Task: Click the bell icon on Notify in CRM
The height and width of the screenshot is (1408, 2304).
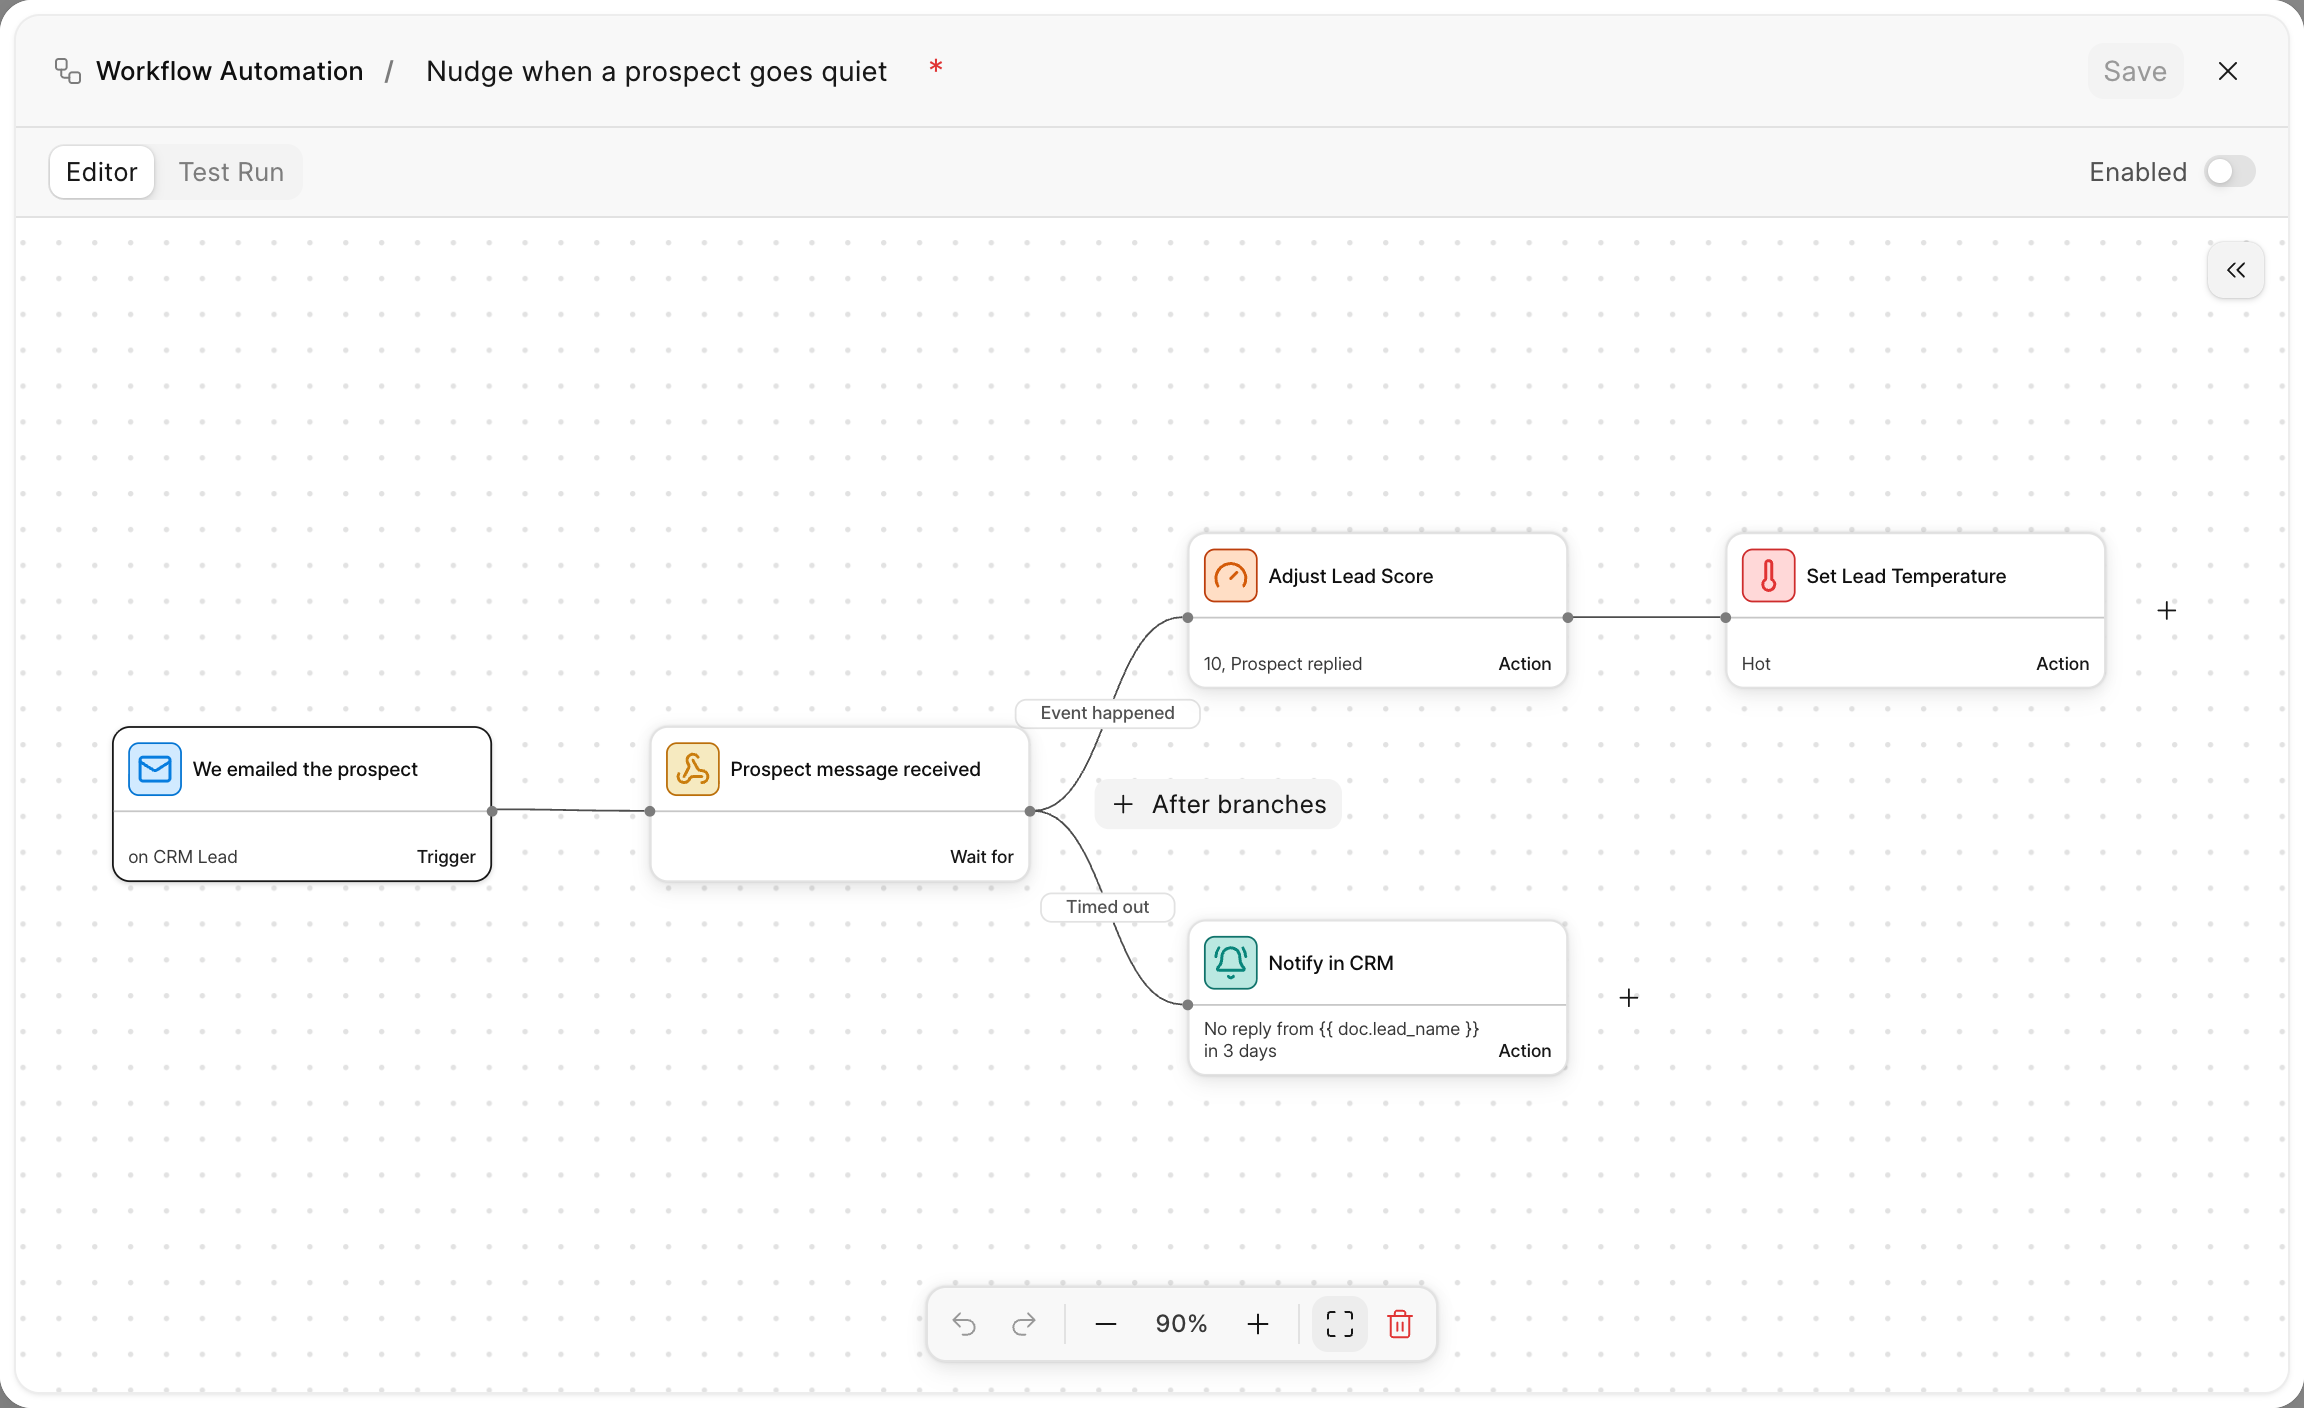Action: pos(1231,963)
